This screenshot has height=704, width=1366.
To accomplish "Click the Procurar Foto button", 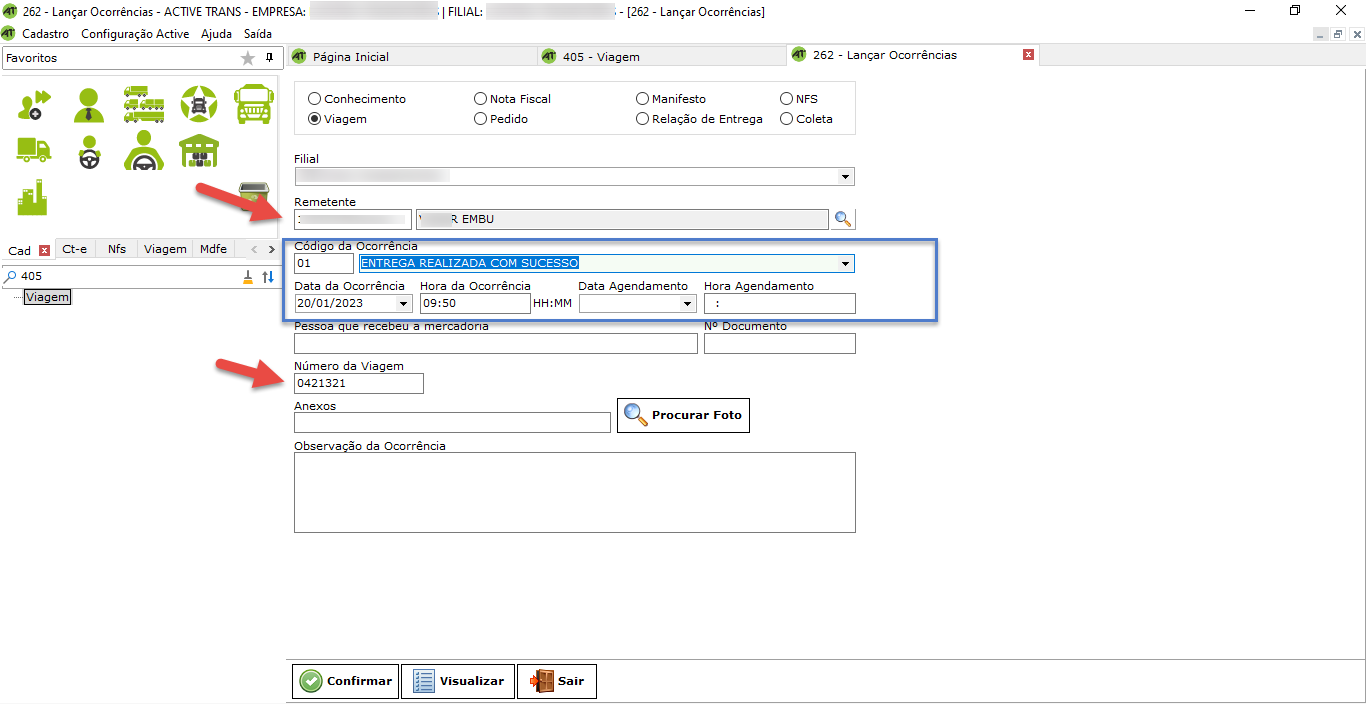I will coord(683,415).
